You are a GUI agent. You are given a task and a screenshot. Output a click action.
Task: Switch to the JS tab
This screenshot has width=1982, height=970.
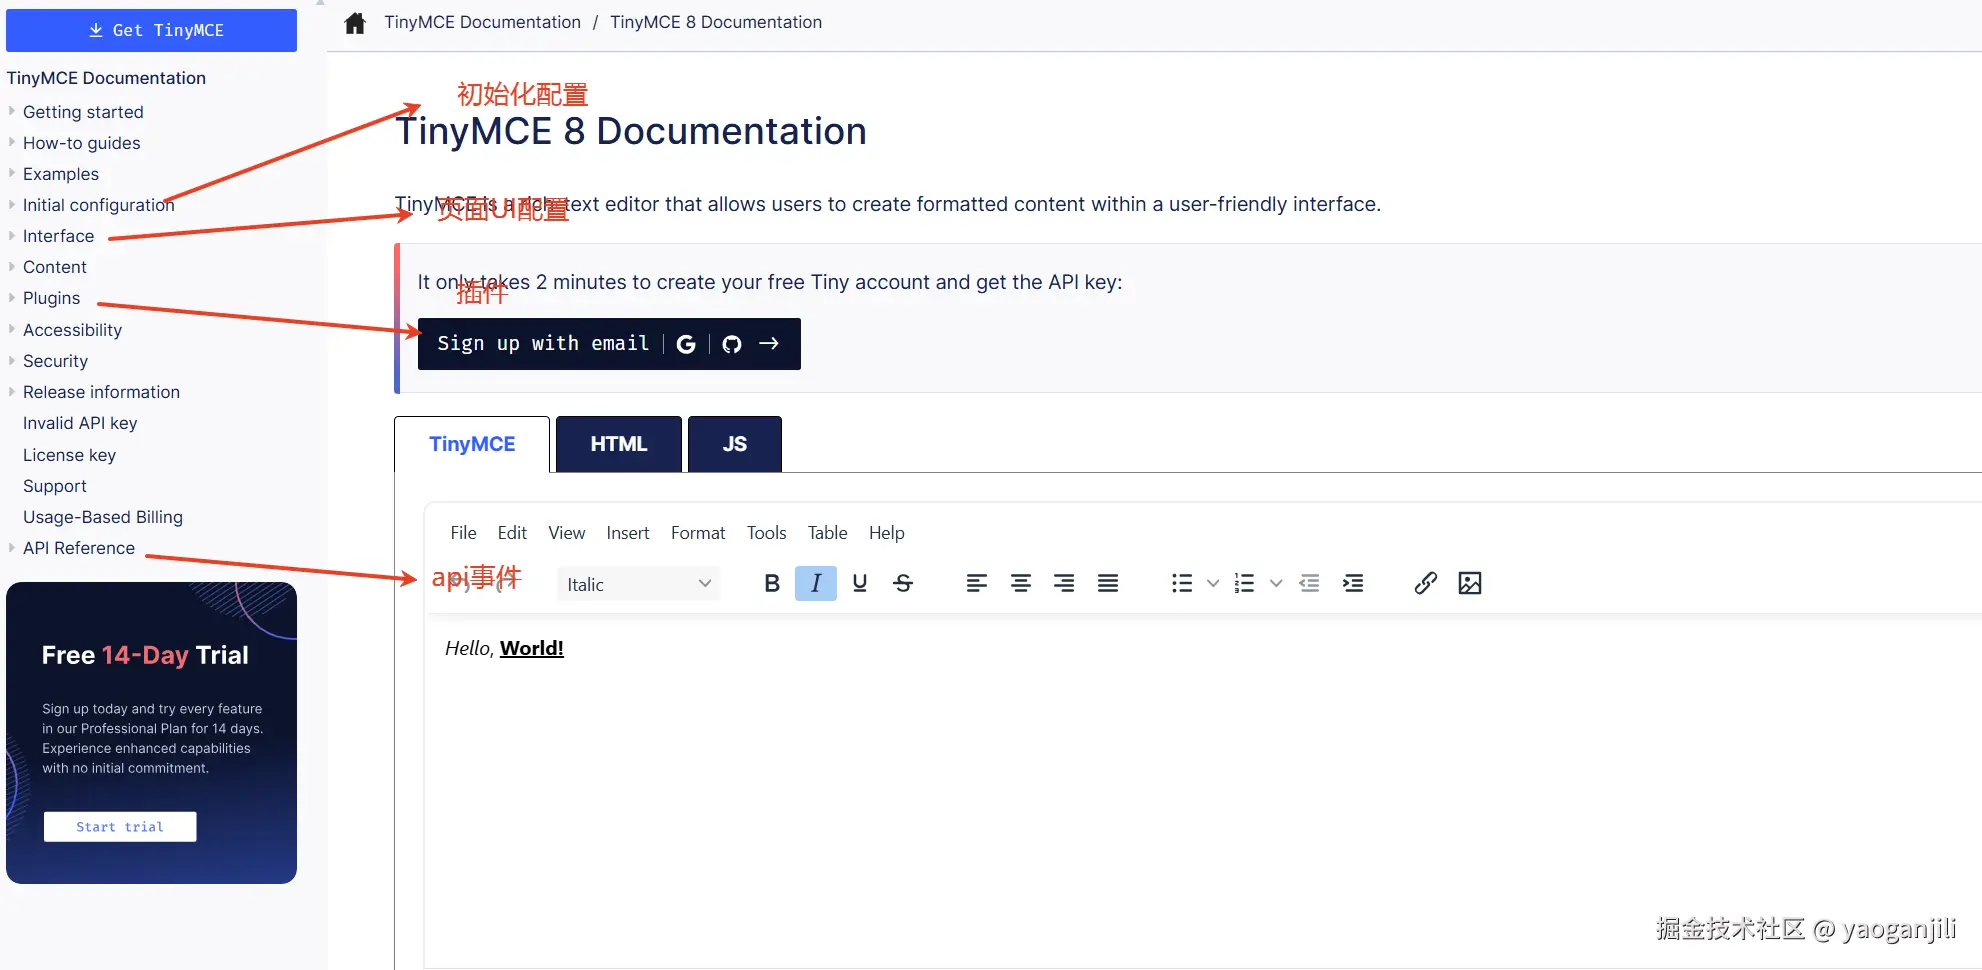click(x=735, y=444)
